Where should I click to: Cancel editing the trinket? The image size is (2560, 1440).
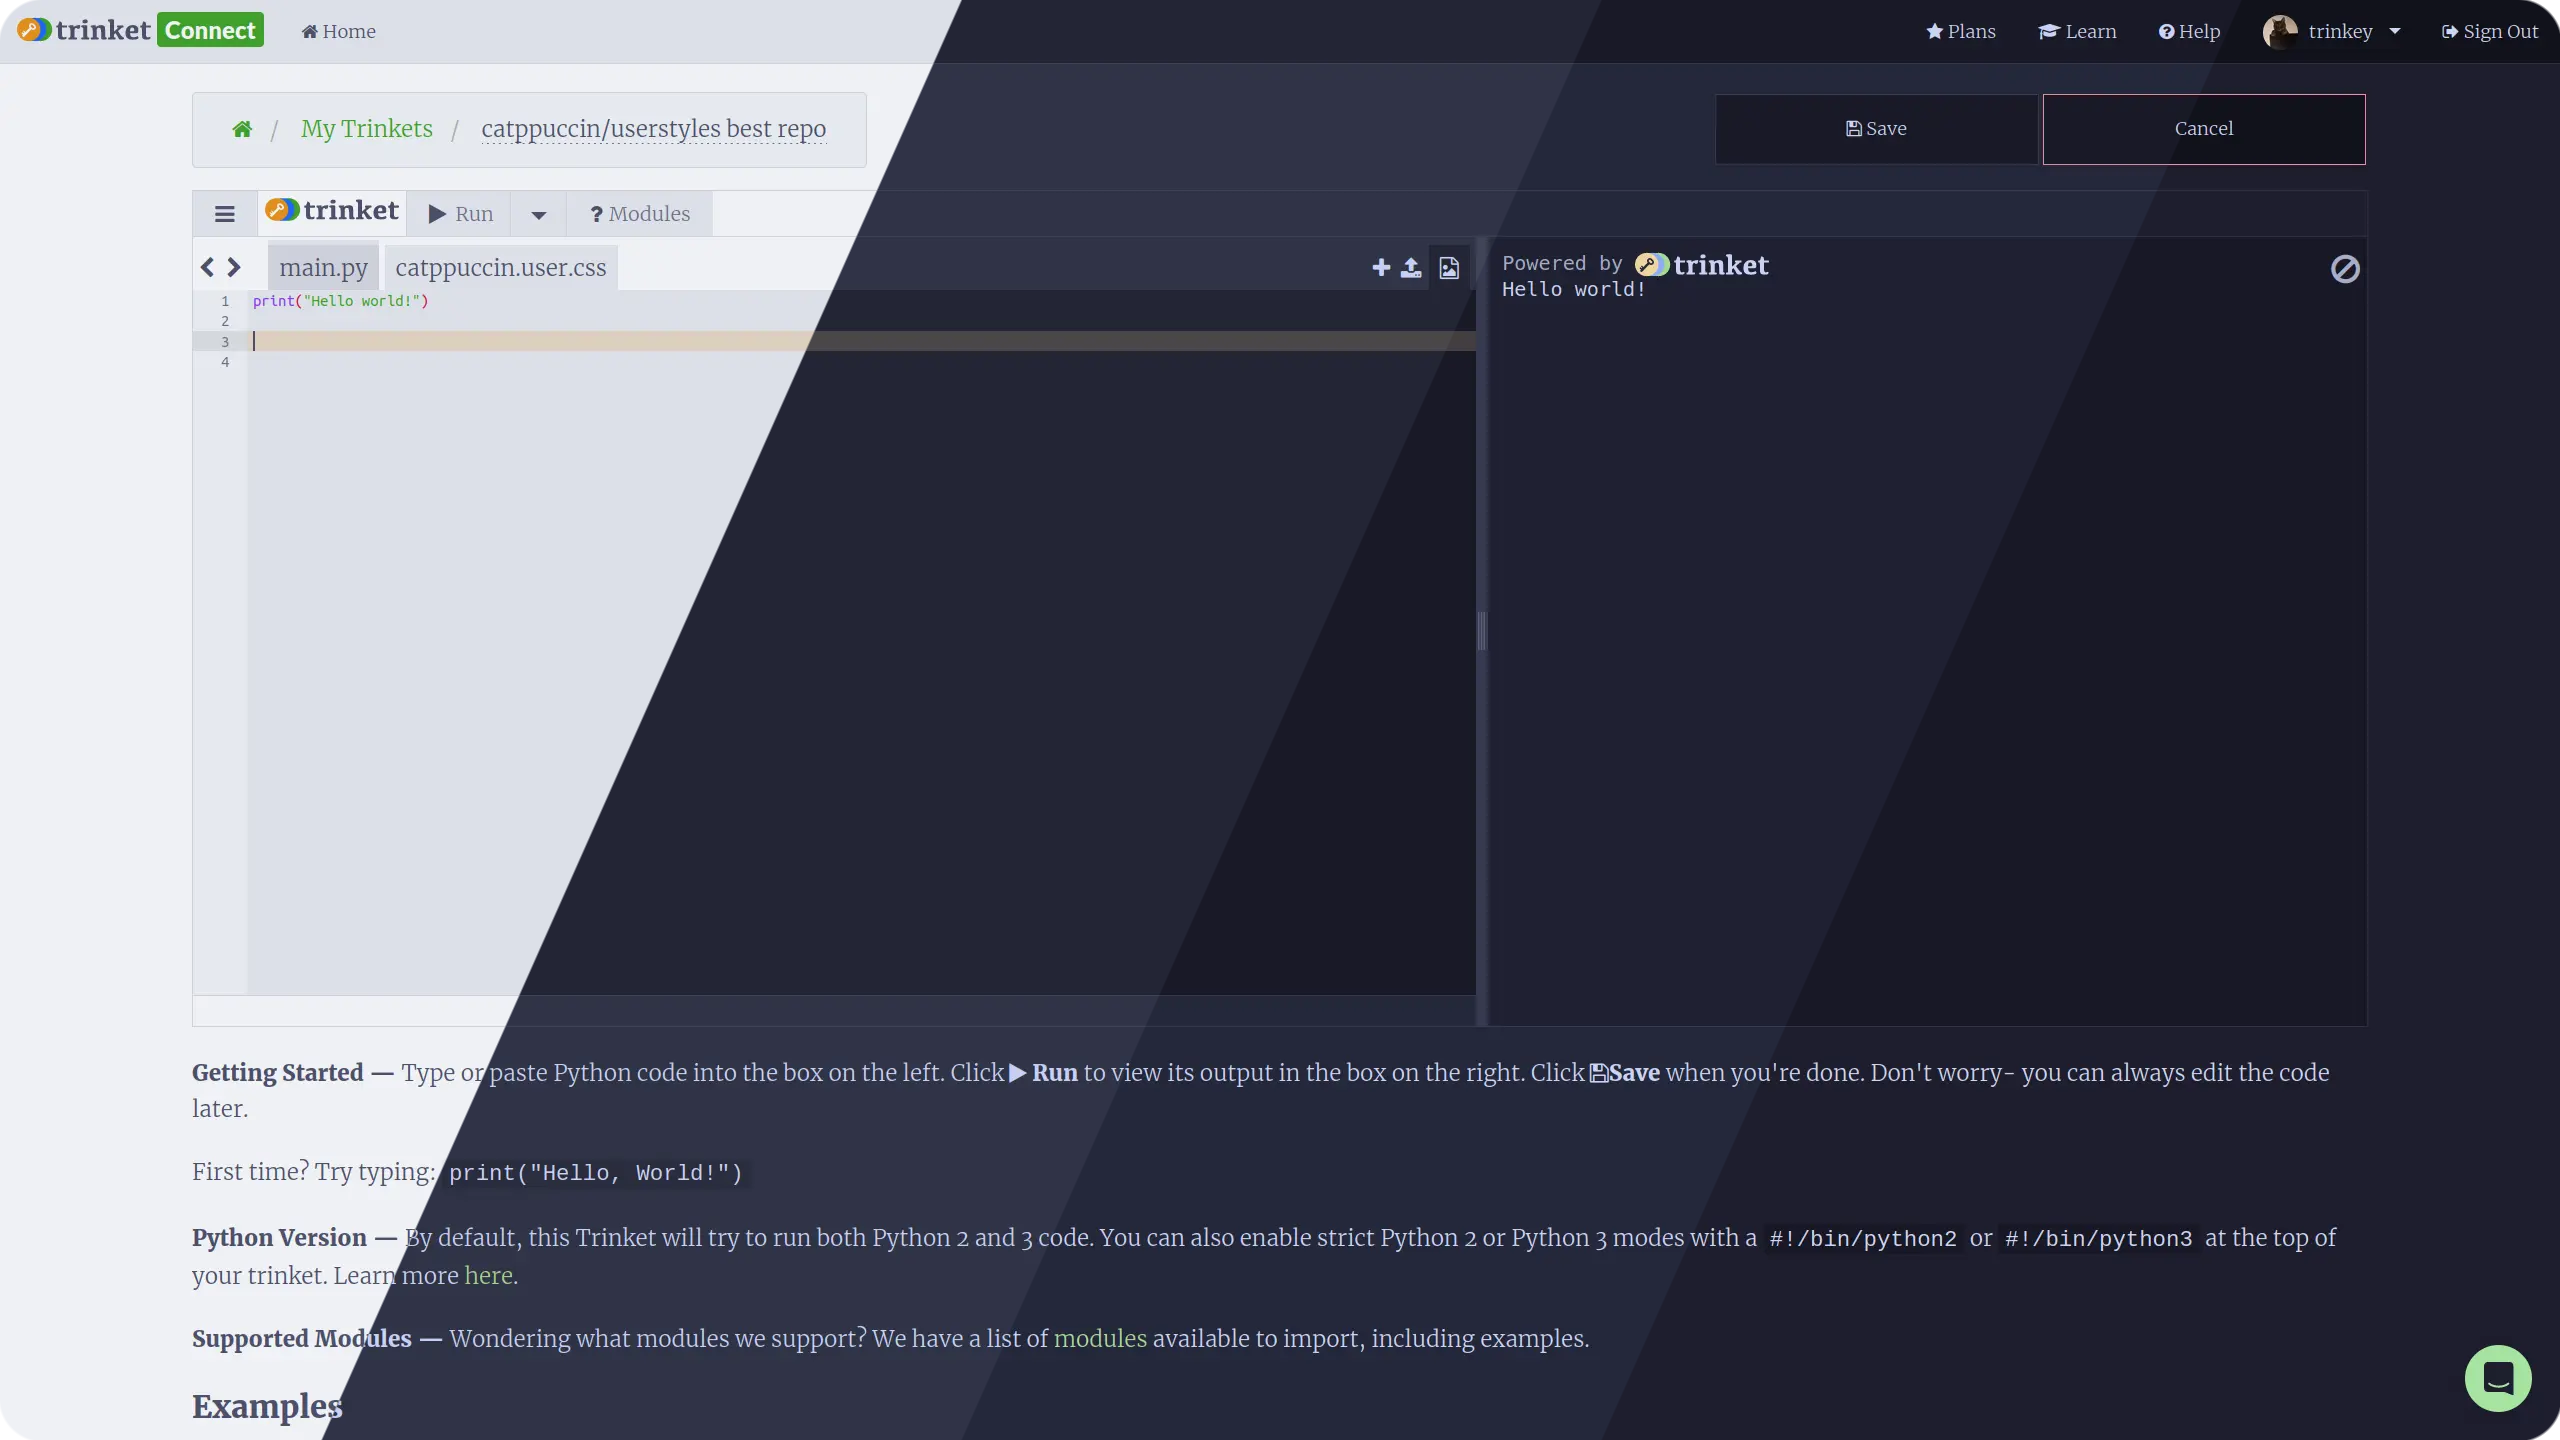(2204, 129)
